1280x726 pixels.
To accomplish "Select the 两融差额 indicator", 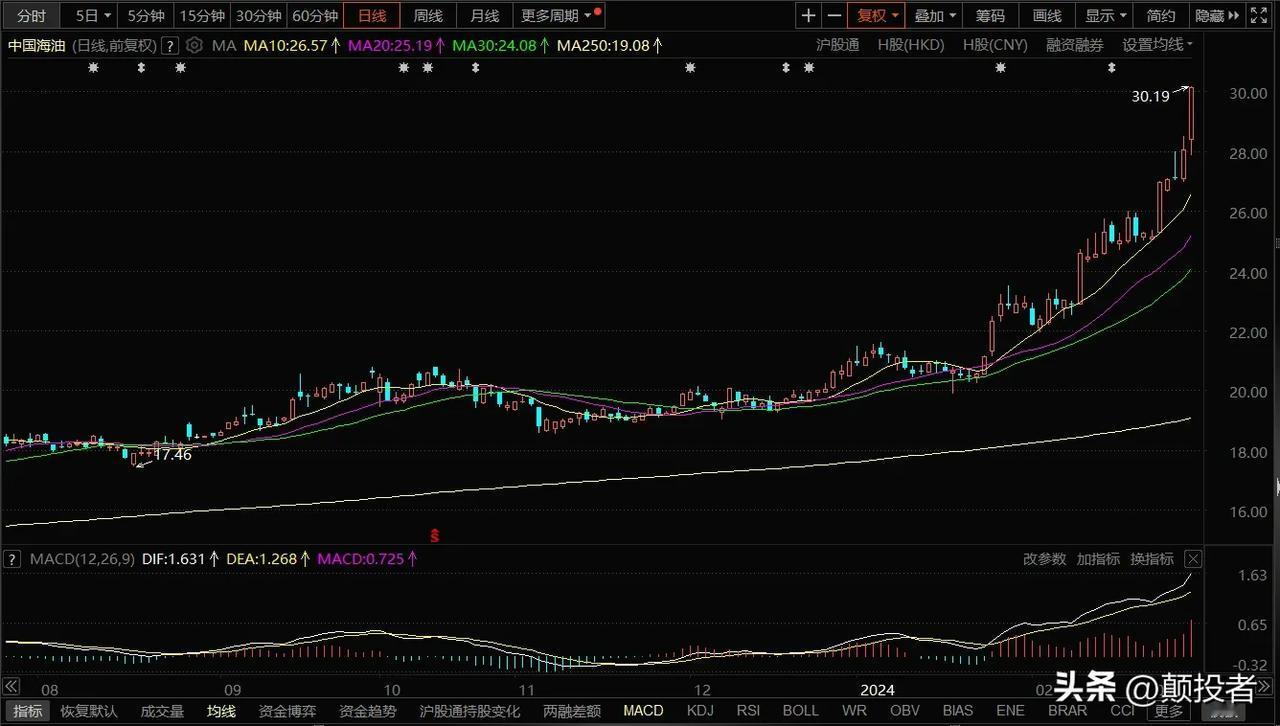I will (572, 712).
